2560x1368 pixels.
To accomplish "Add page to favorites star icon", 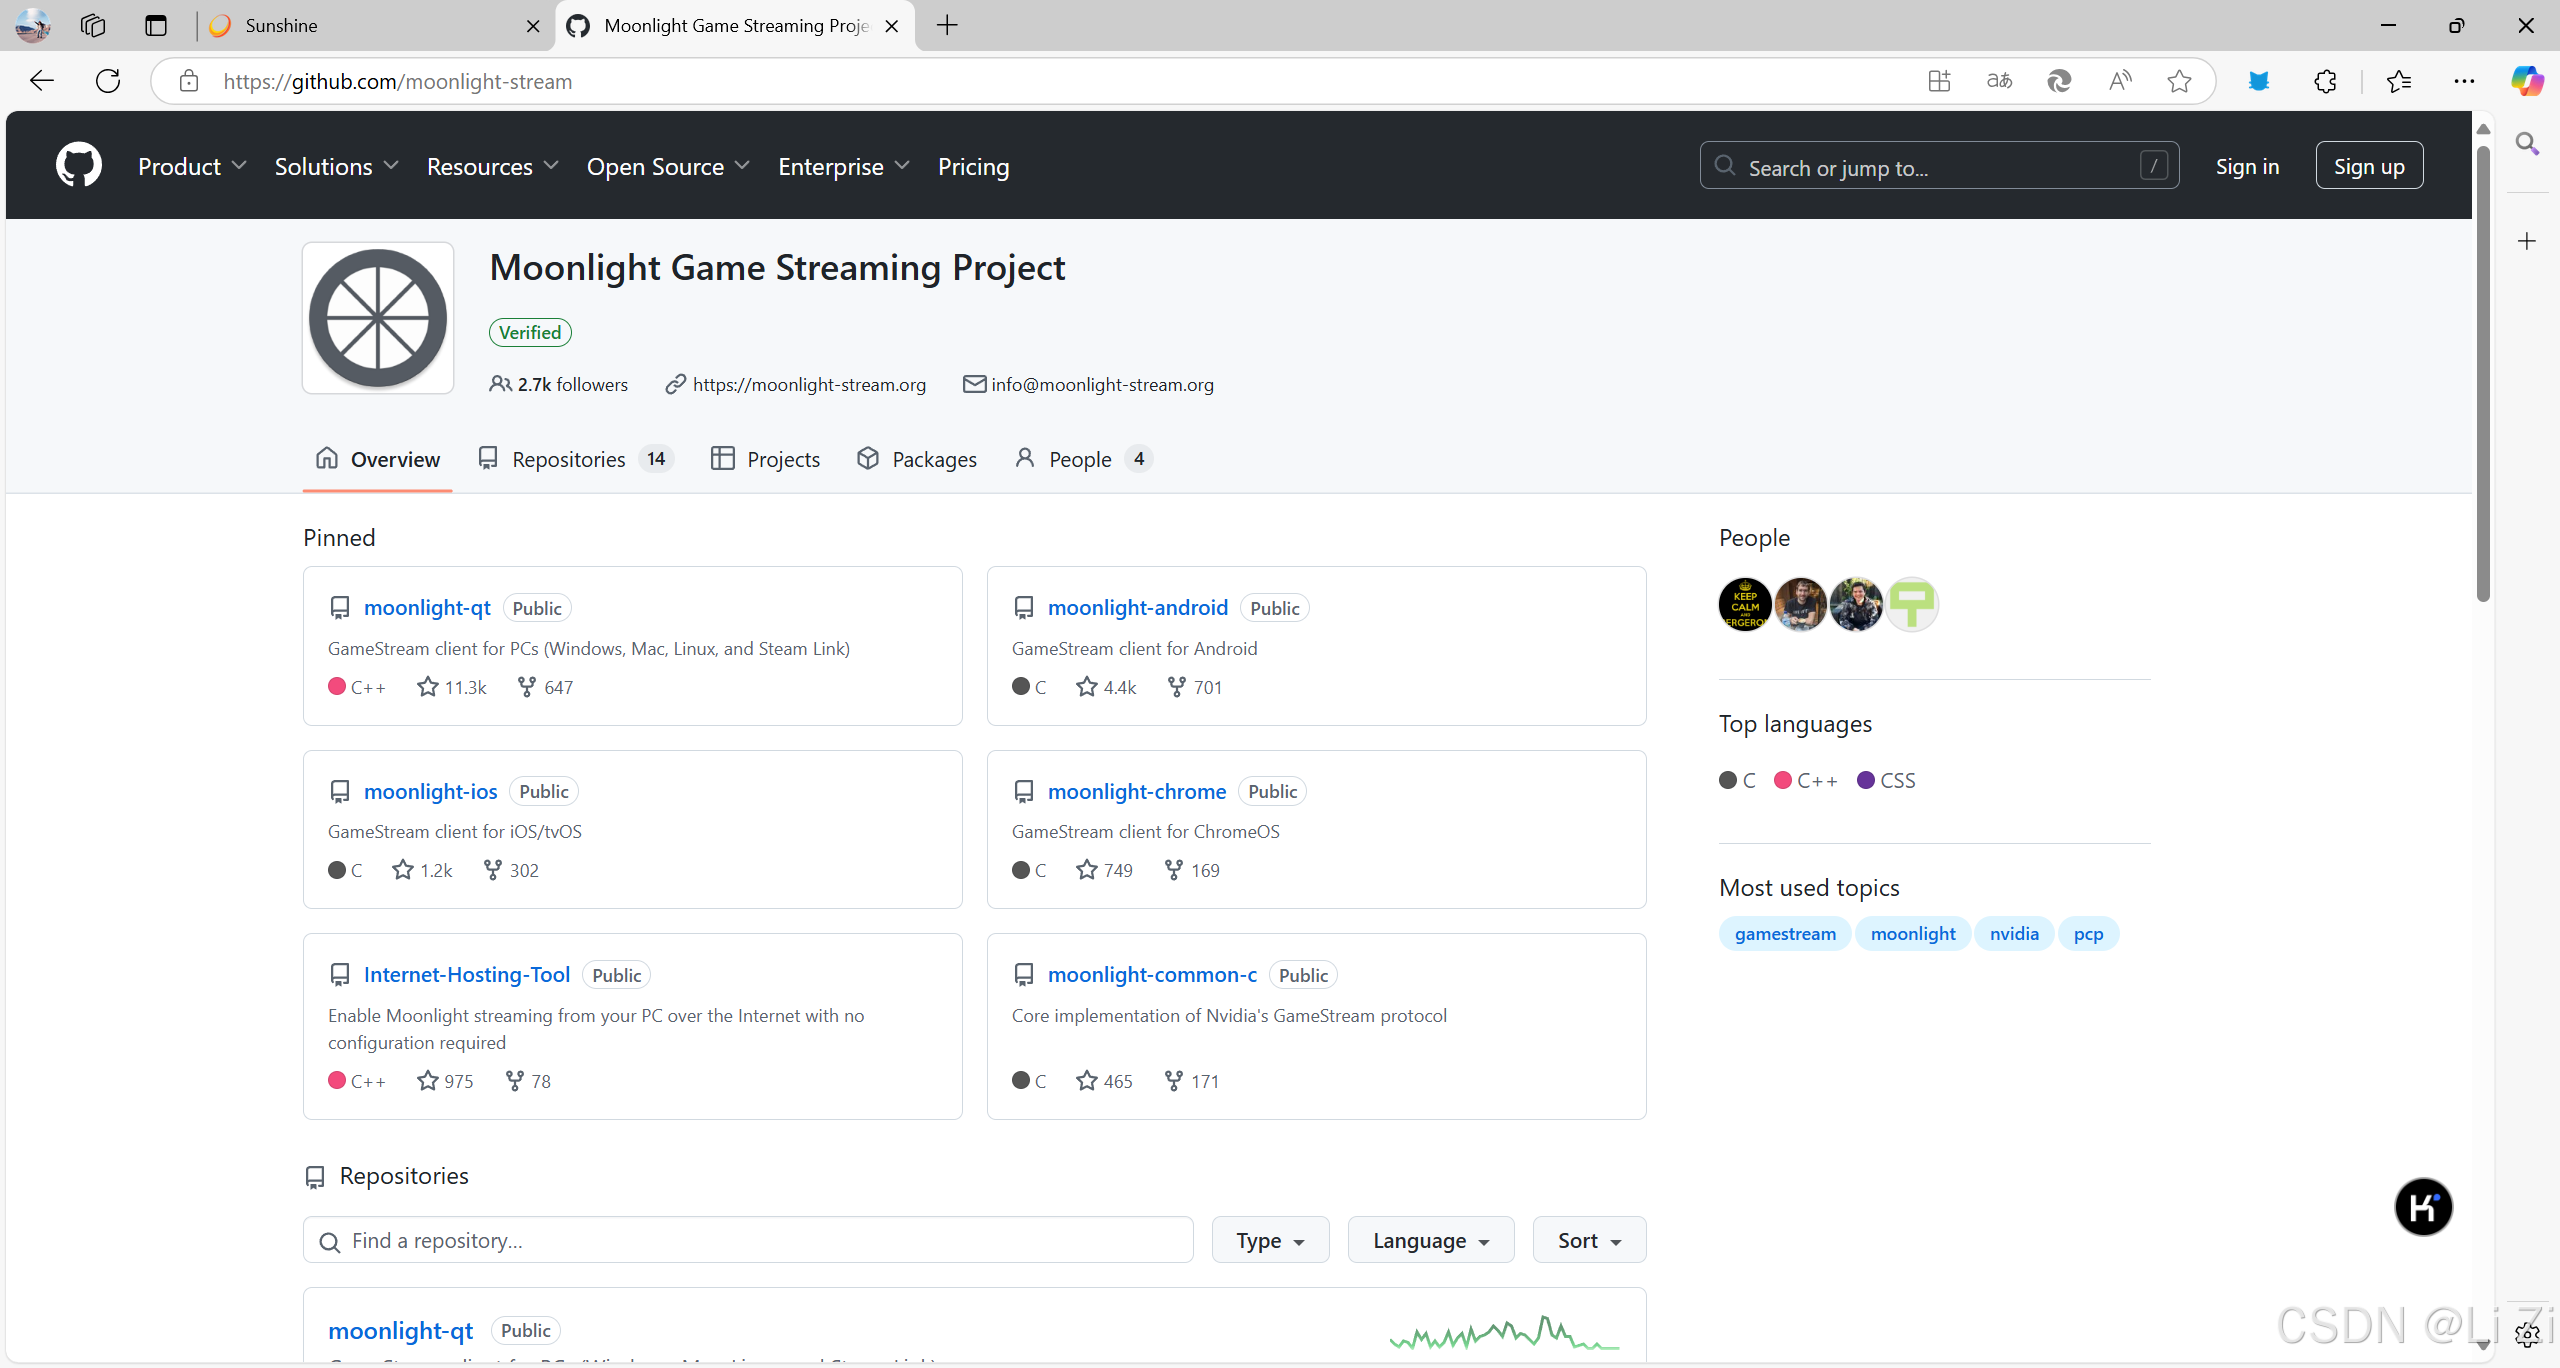I will (x=2179, y=81).
